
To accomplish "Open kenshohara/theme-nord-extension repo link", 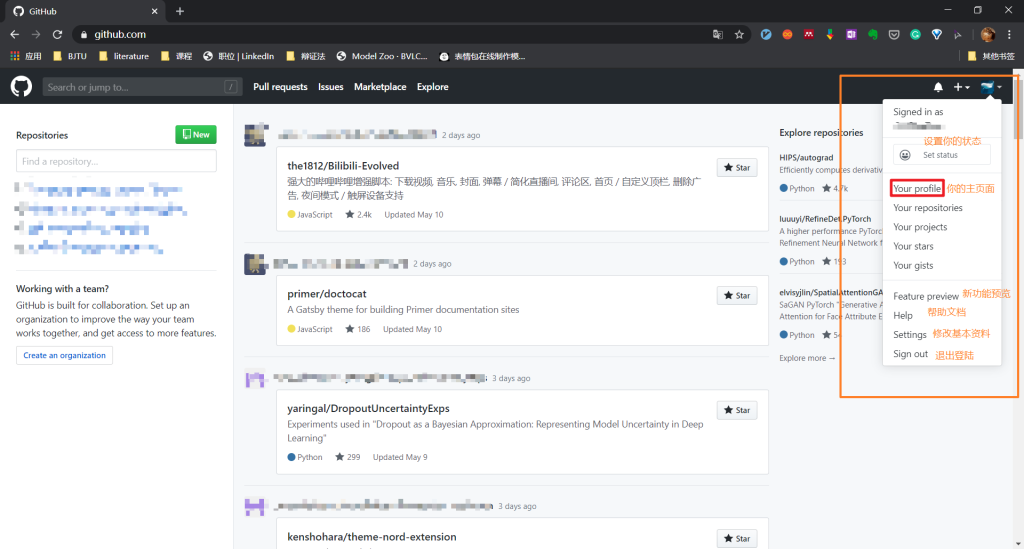I will tap(372, 537).
